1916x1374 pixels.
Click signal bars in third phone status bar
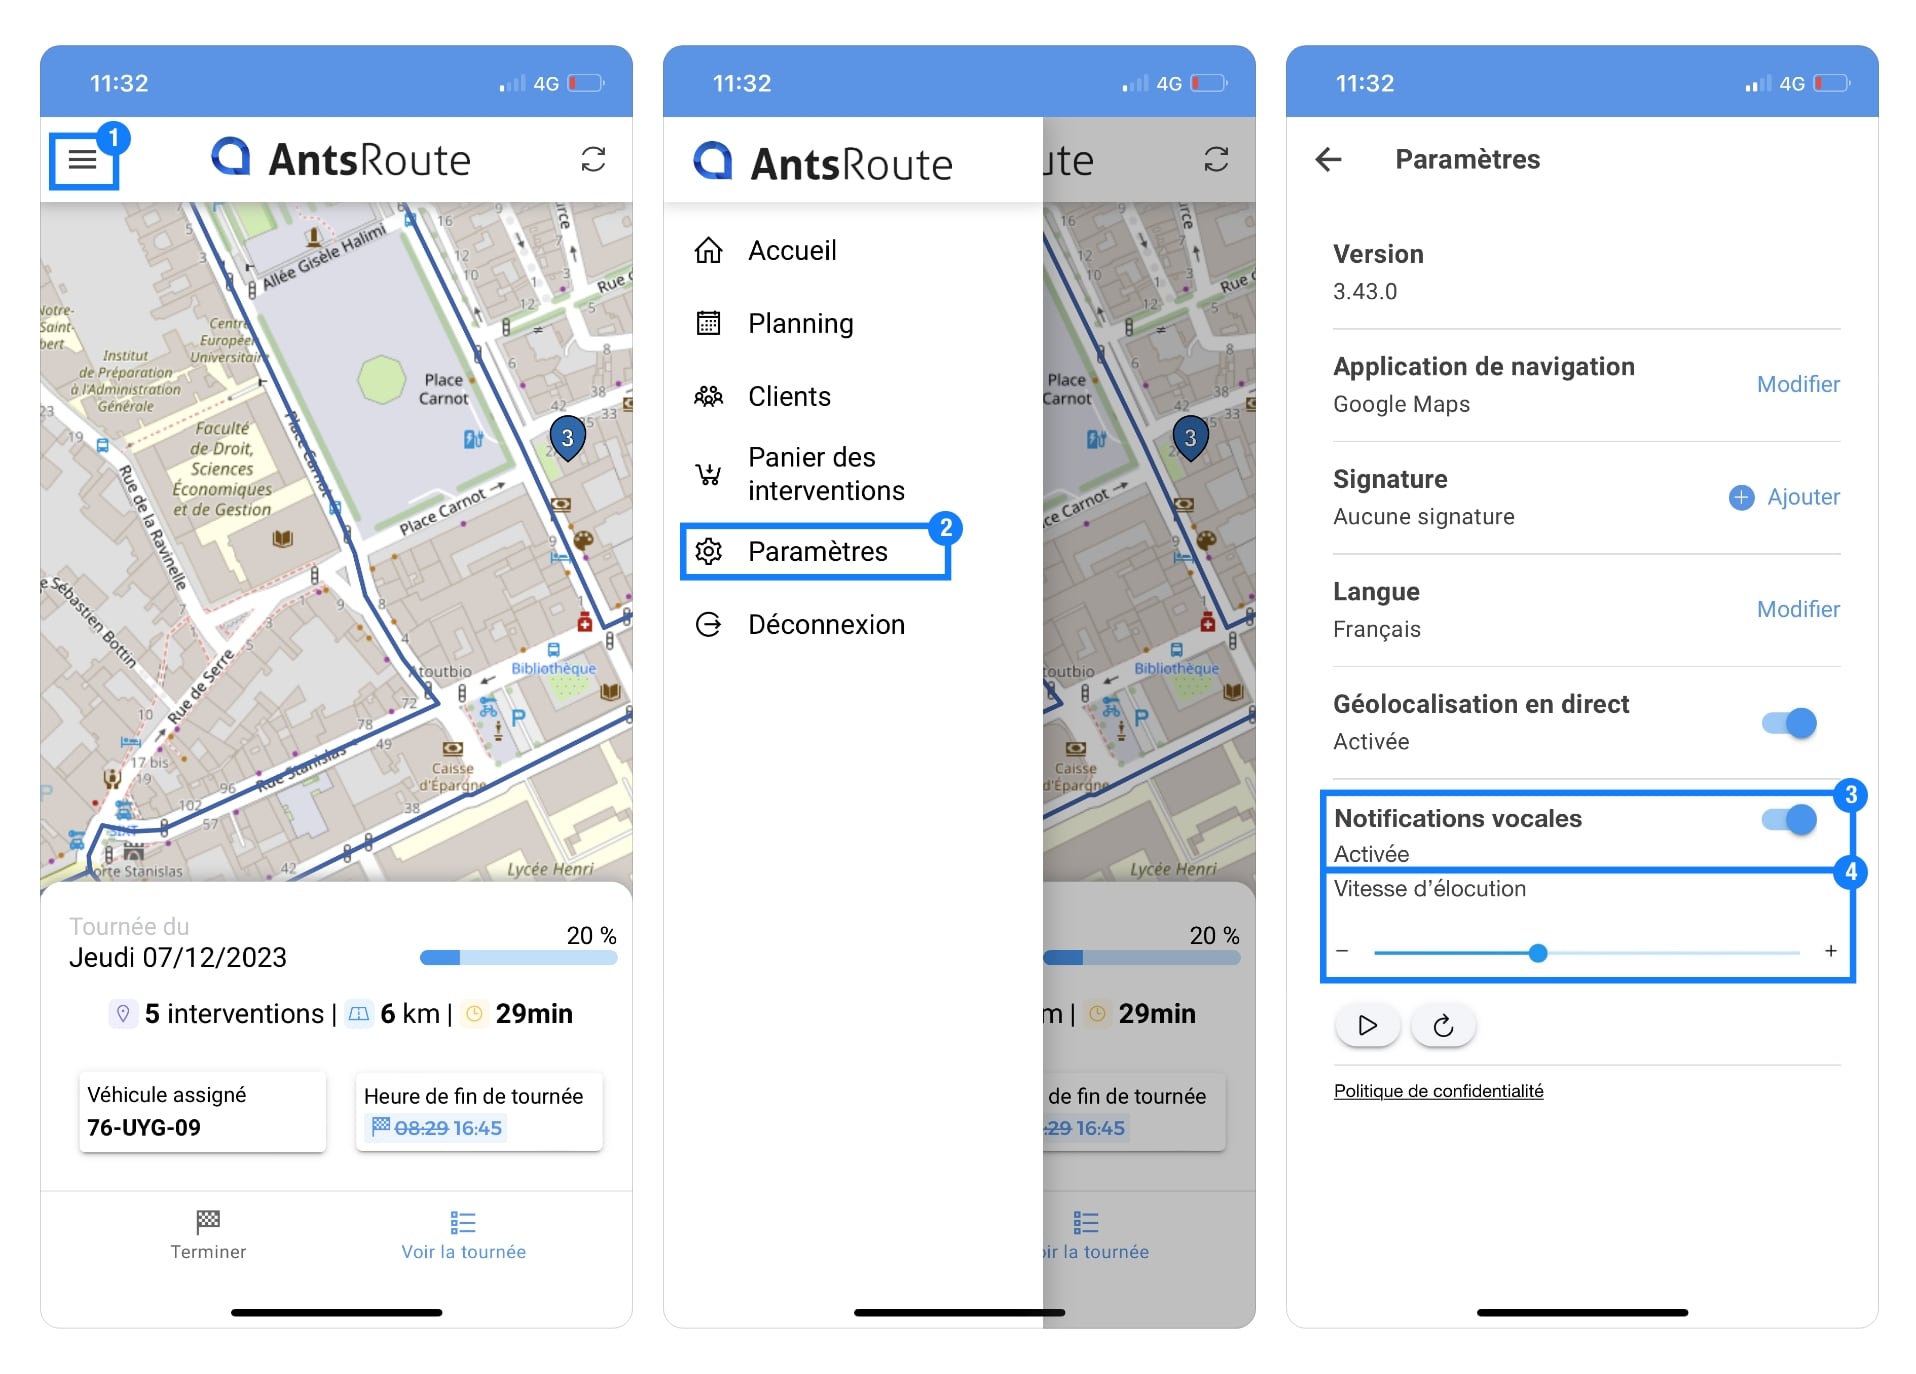tap(1757, 83)
